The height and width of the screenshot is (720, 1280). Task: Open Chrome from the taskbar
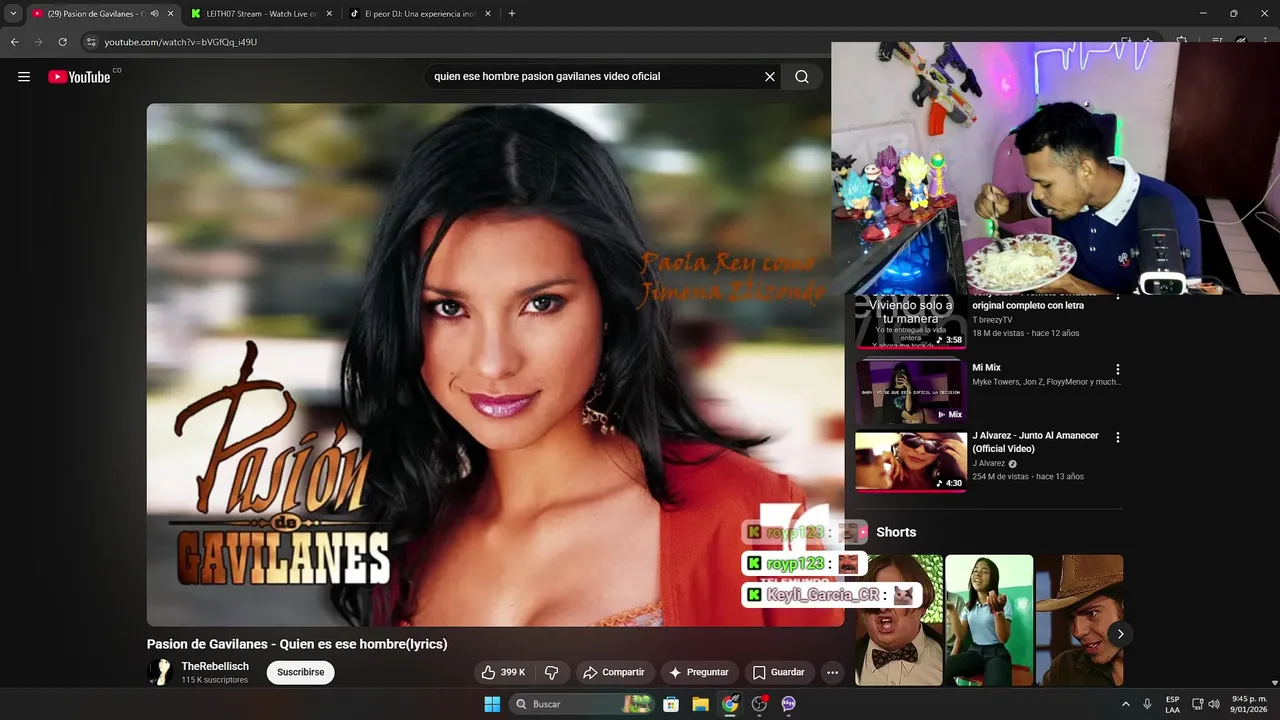730,704
